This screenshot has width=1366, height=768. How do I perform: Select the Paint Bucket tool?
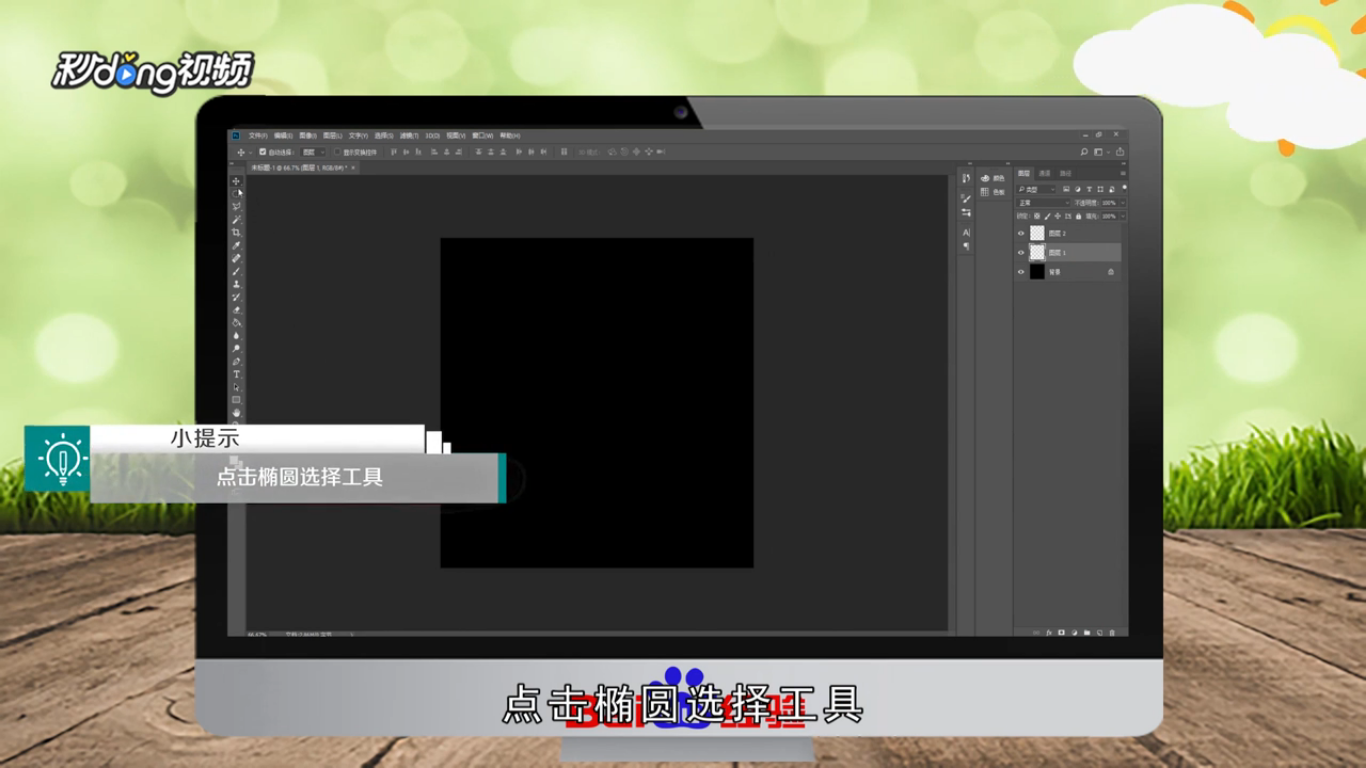pos(236,322)
